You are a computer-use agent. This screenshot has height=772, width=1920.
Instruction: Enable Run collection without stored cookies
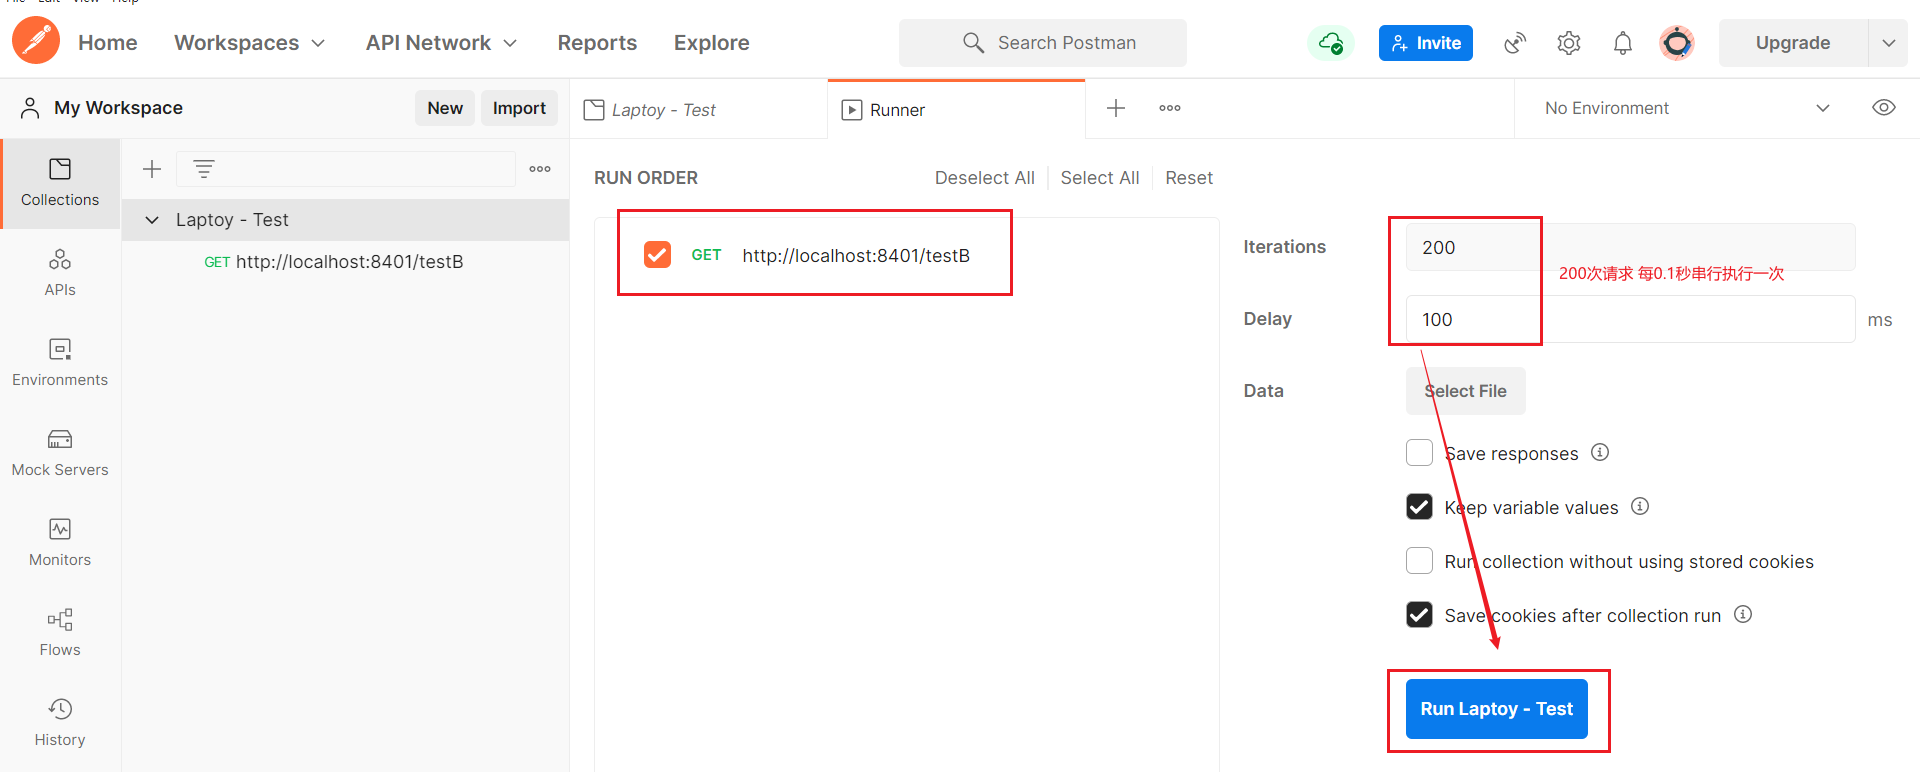(x=1419, y=561)
